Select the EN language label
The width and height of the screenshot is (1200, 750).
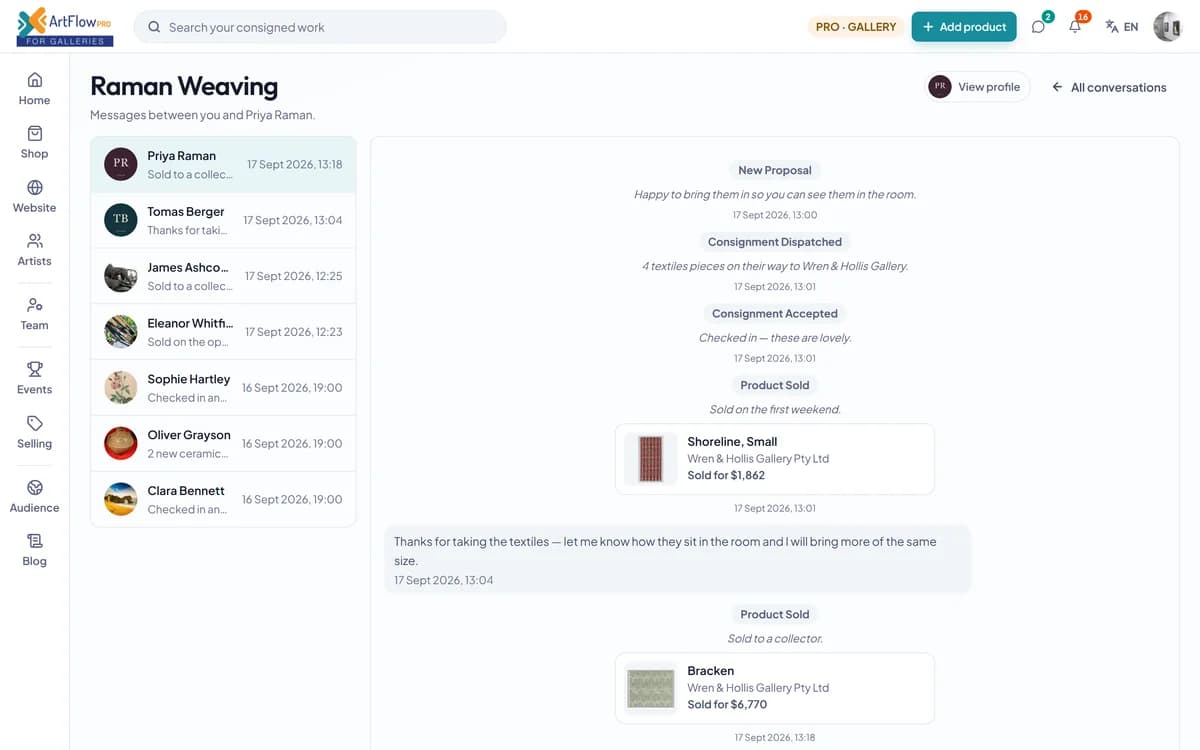(x=1131, y=27)
